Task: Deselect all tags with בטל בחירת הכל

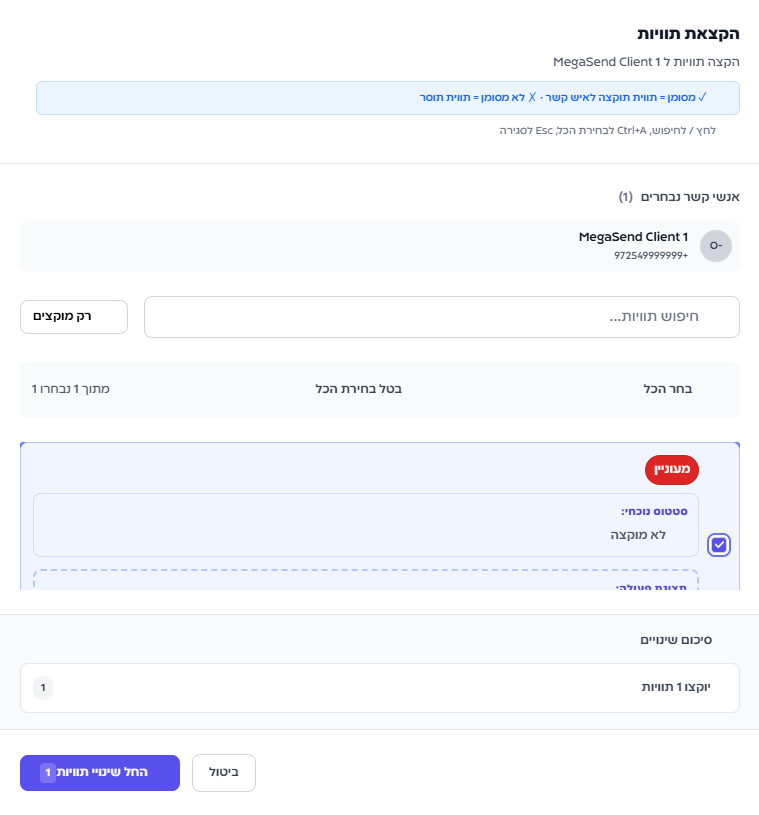Action: tap(358, 389)
